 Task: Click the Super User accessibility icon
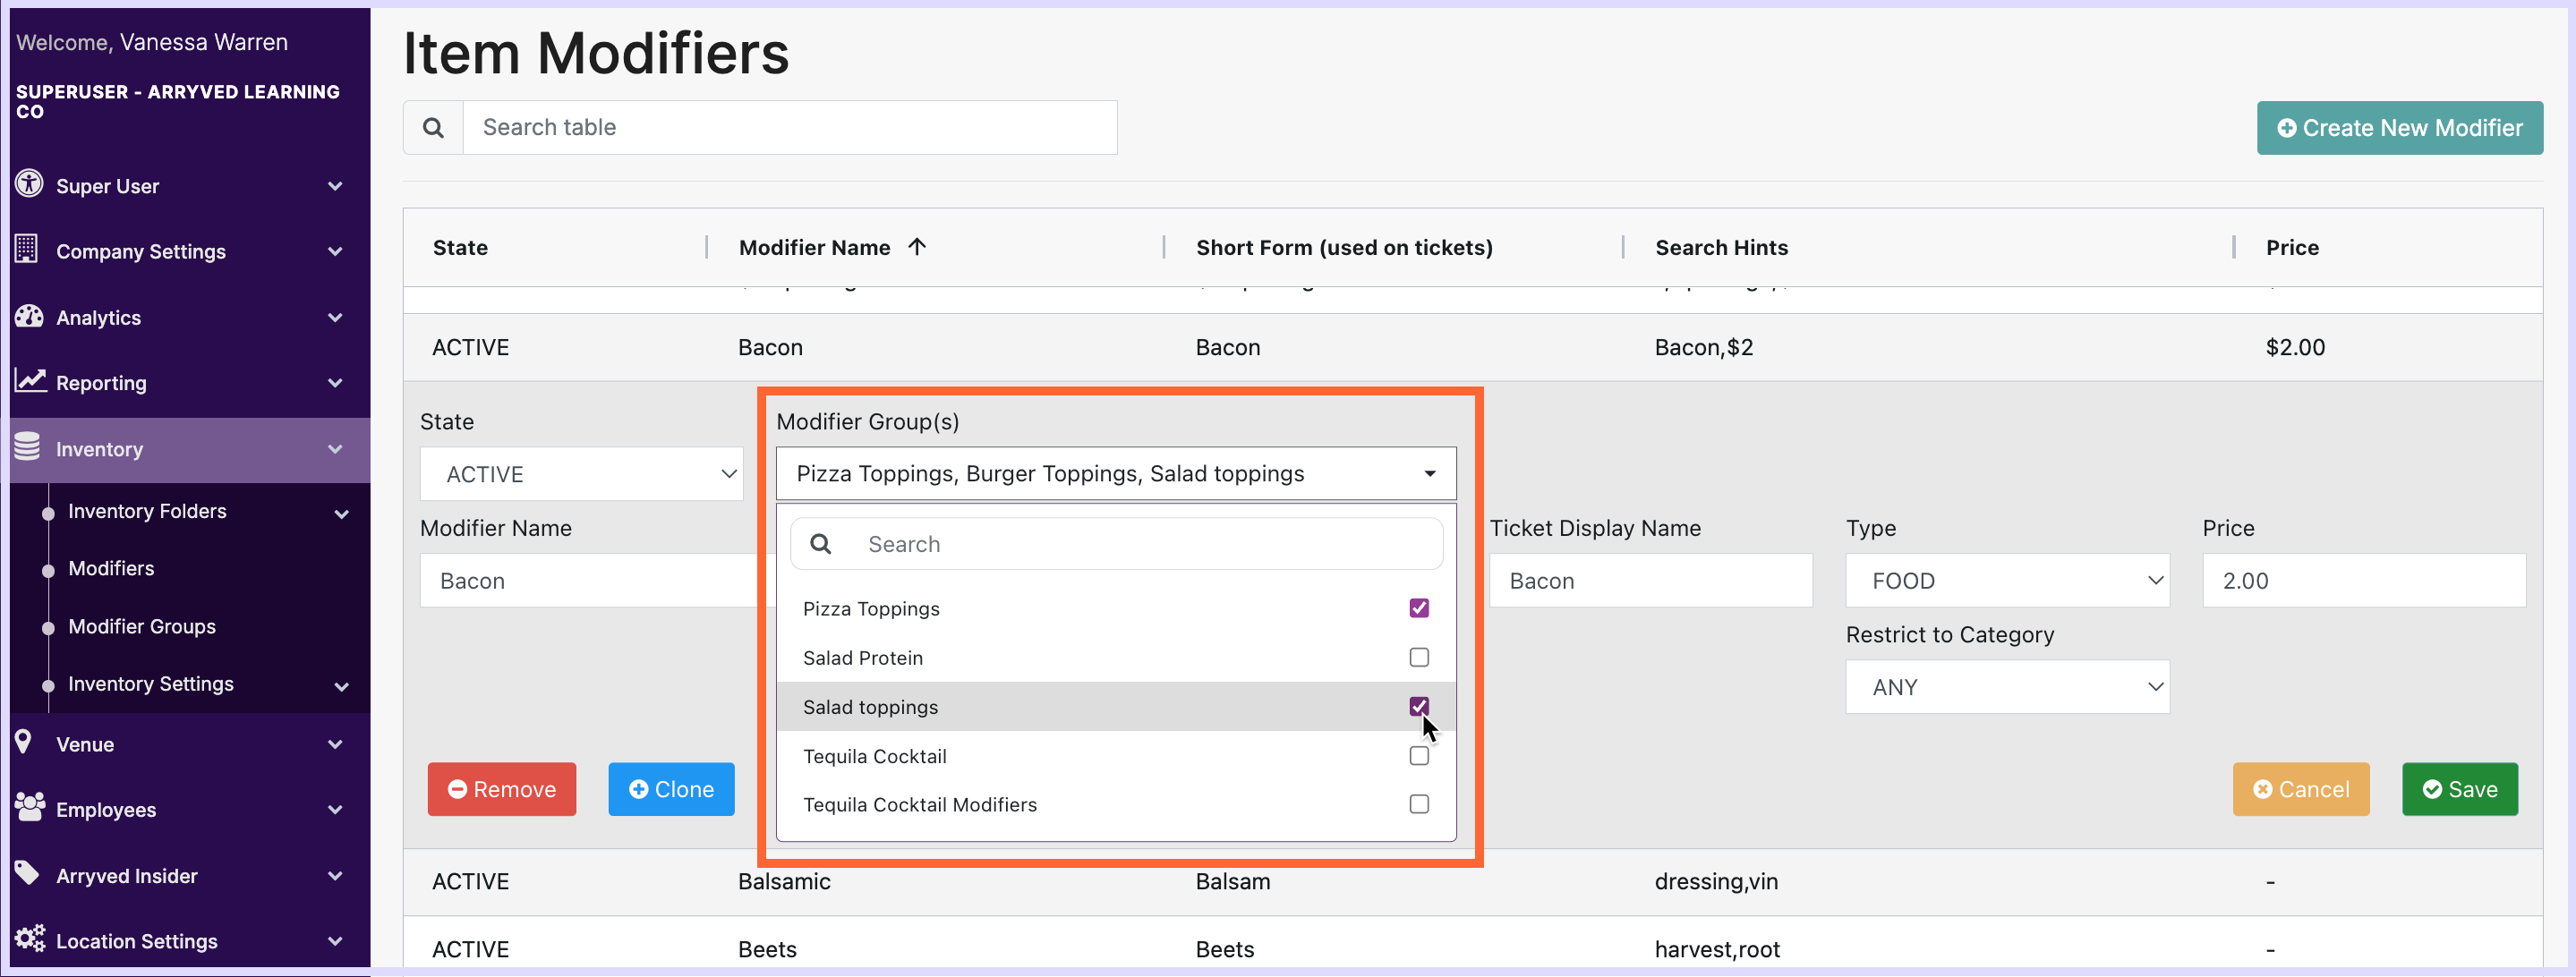[29, 184]
